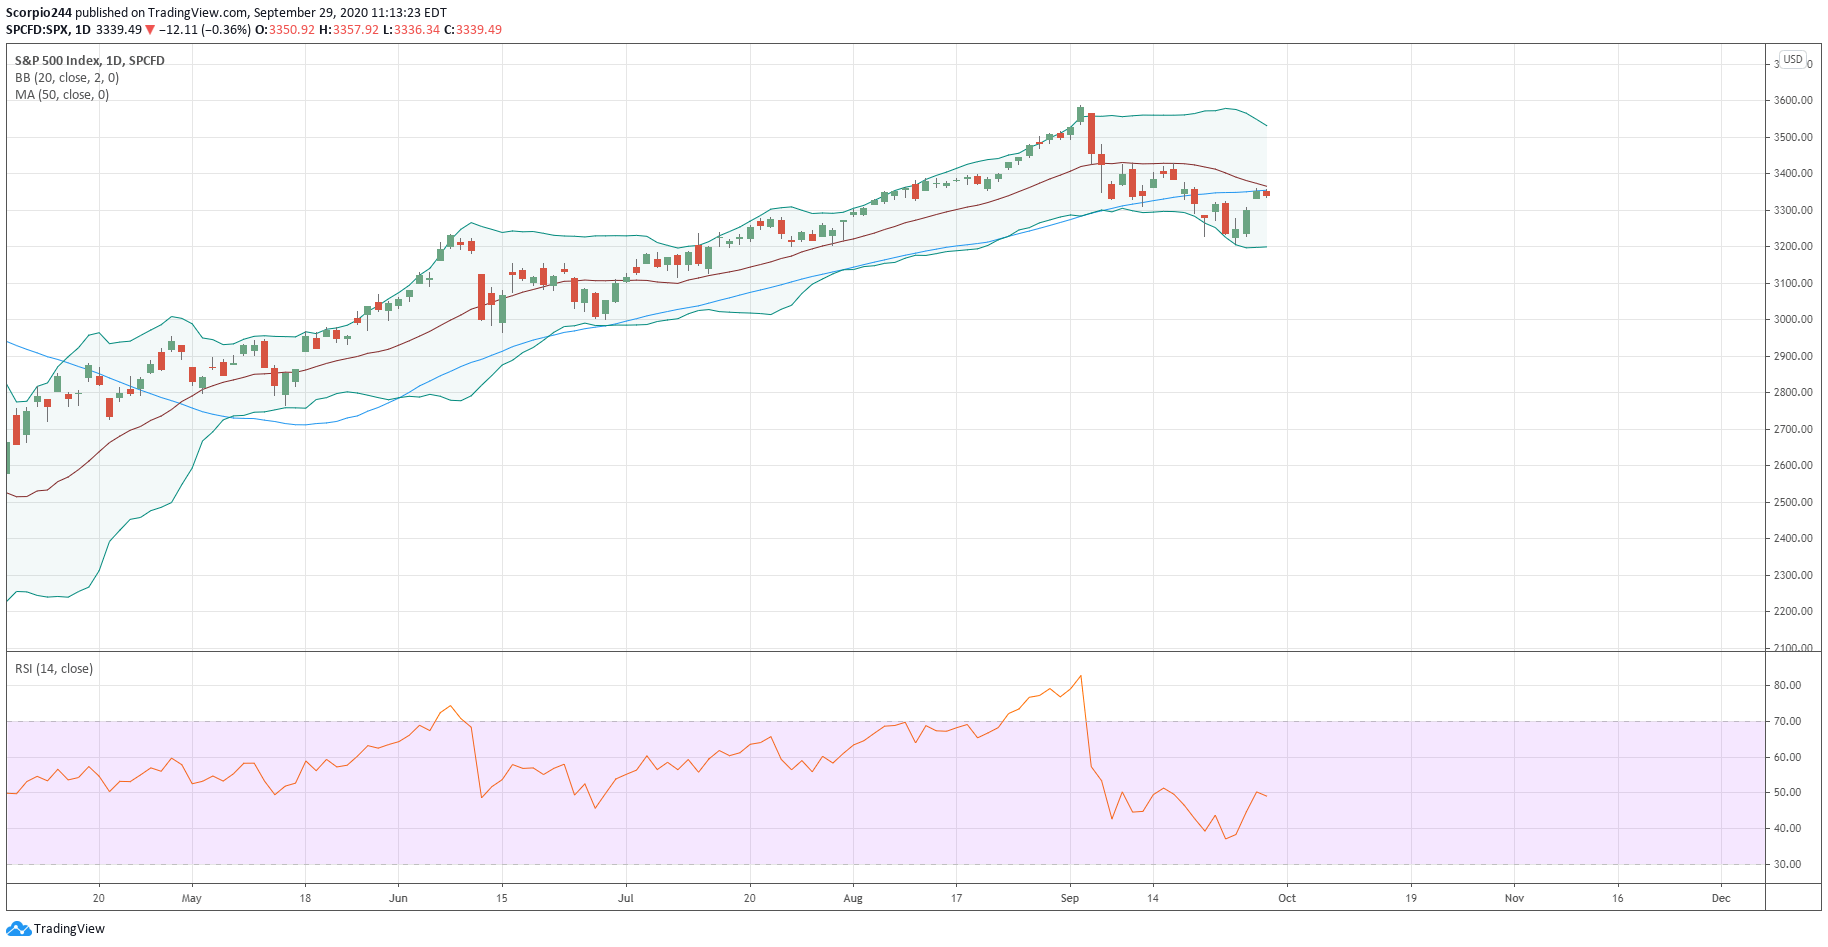
Task: Click the 3100.00 price axis label
Action: click(x=1793, y=283)
